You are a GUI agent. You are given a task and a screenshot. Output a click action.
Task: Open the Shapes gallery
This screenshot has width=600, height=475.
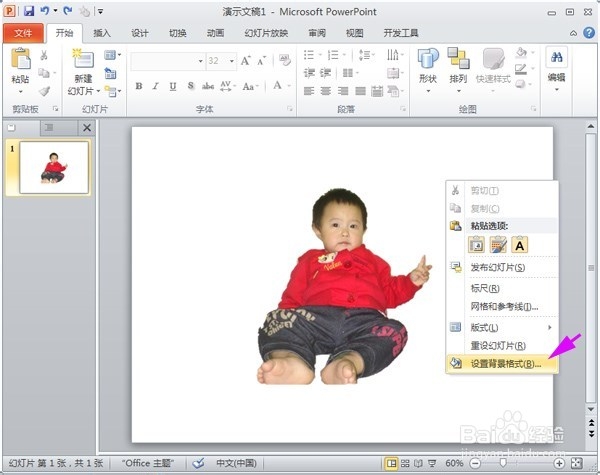(x=428, y=69)
